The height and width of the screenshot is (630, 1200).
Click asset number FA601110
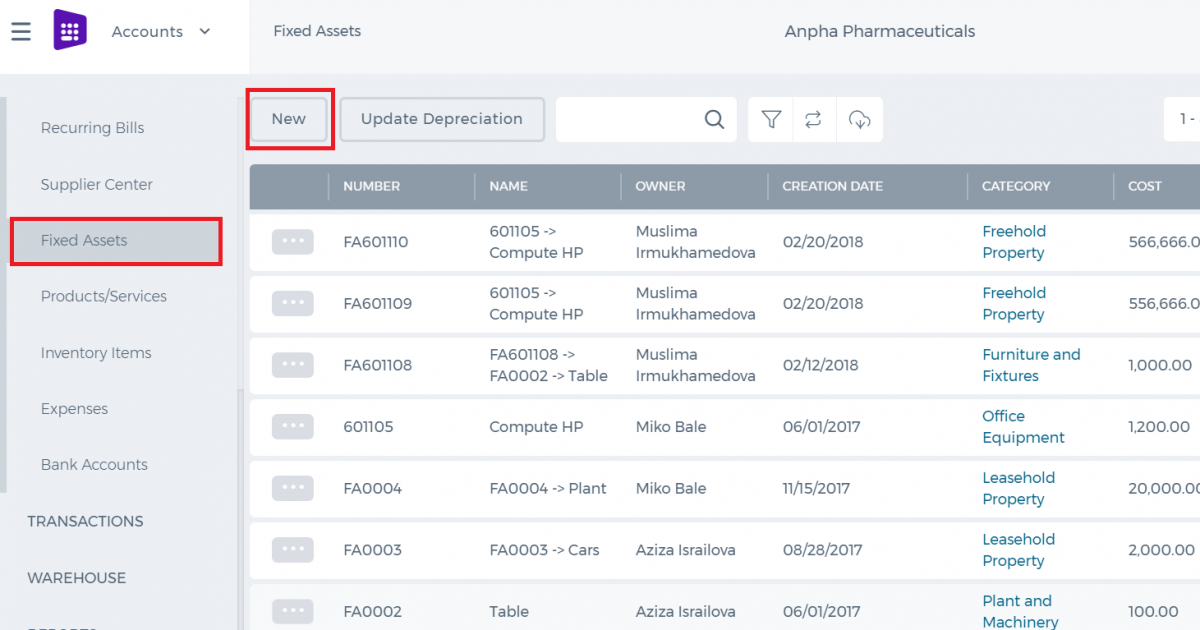click(x=375, y=242)
